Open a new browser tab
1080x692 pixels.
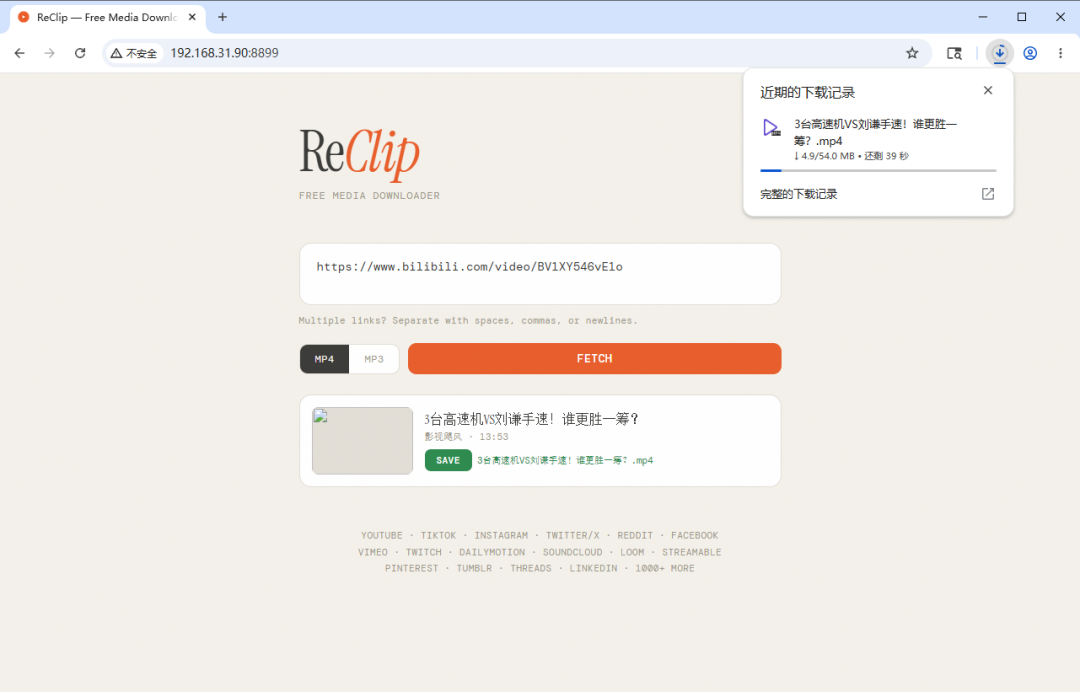click(x=222, y=17)
